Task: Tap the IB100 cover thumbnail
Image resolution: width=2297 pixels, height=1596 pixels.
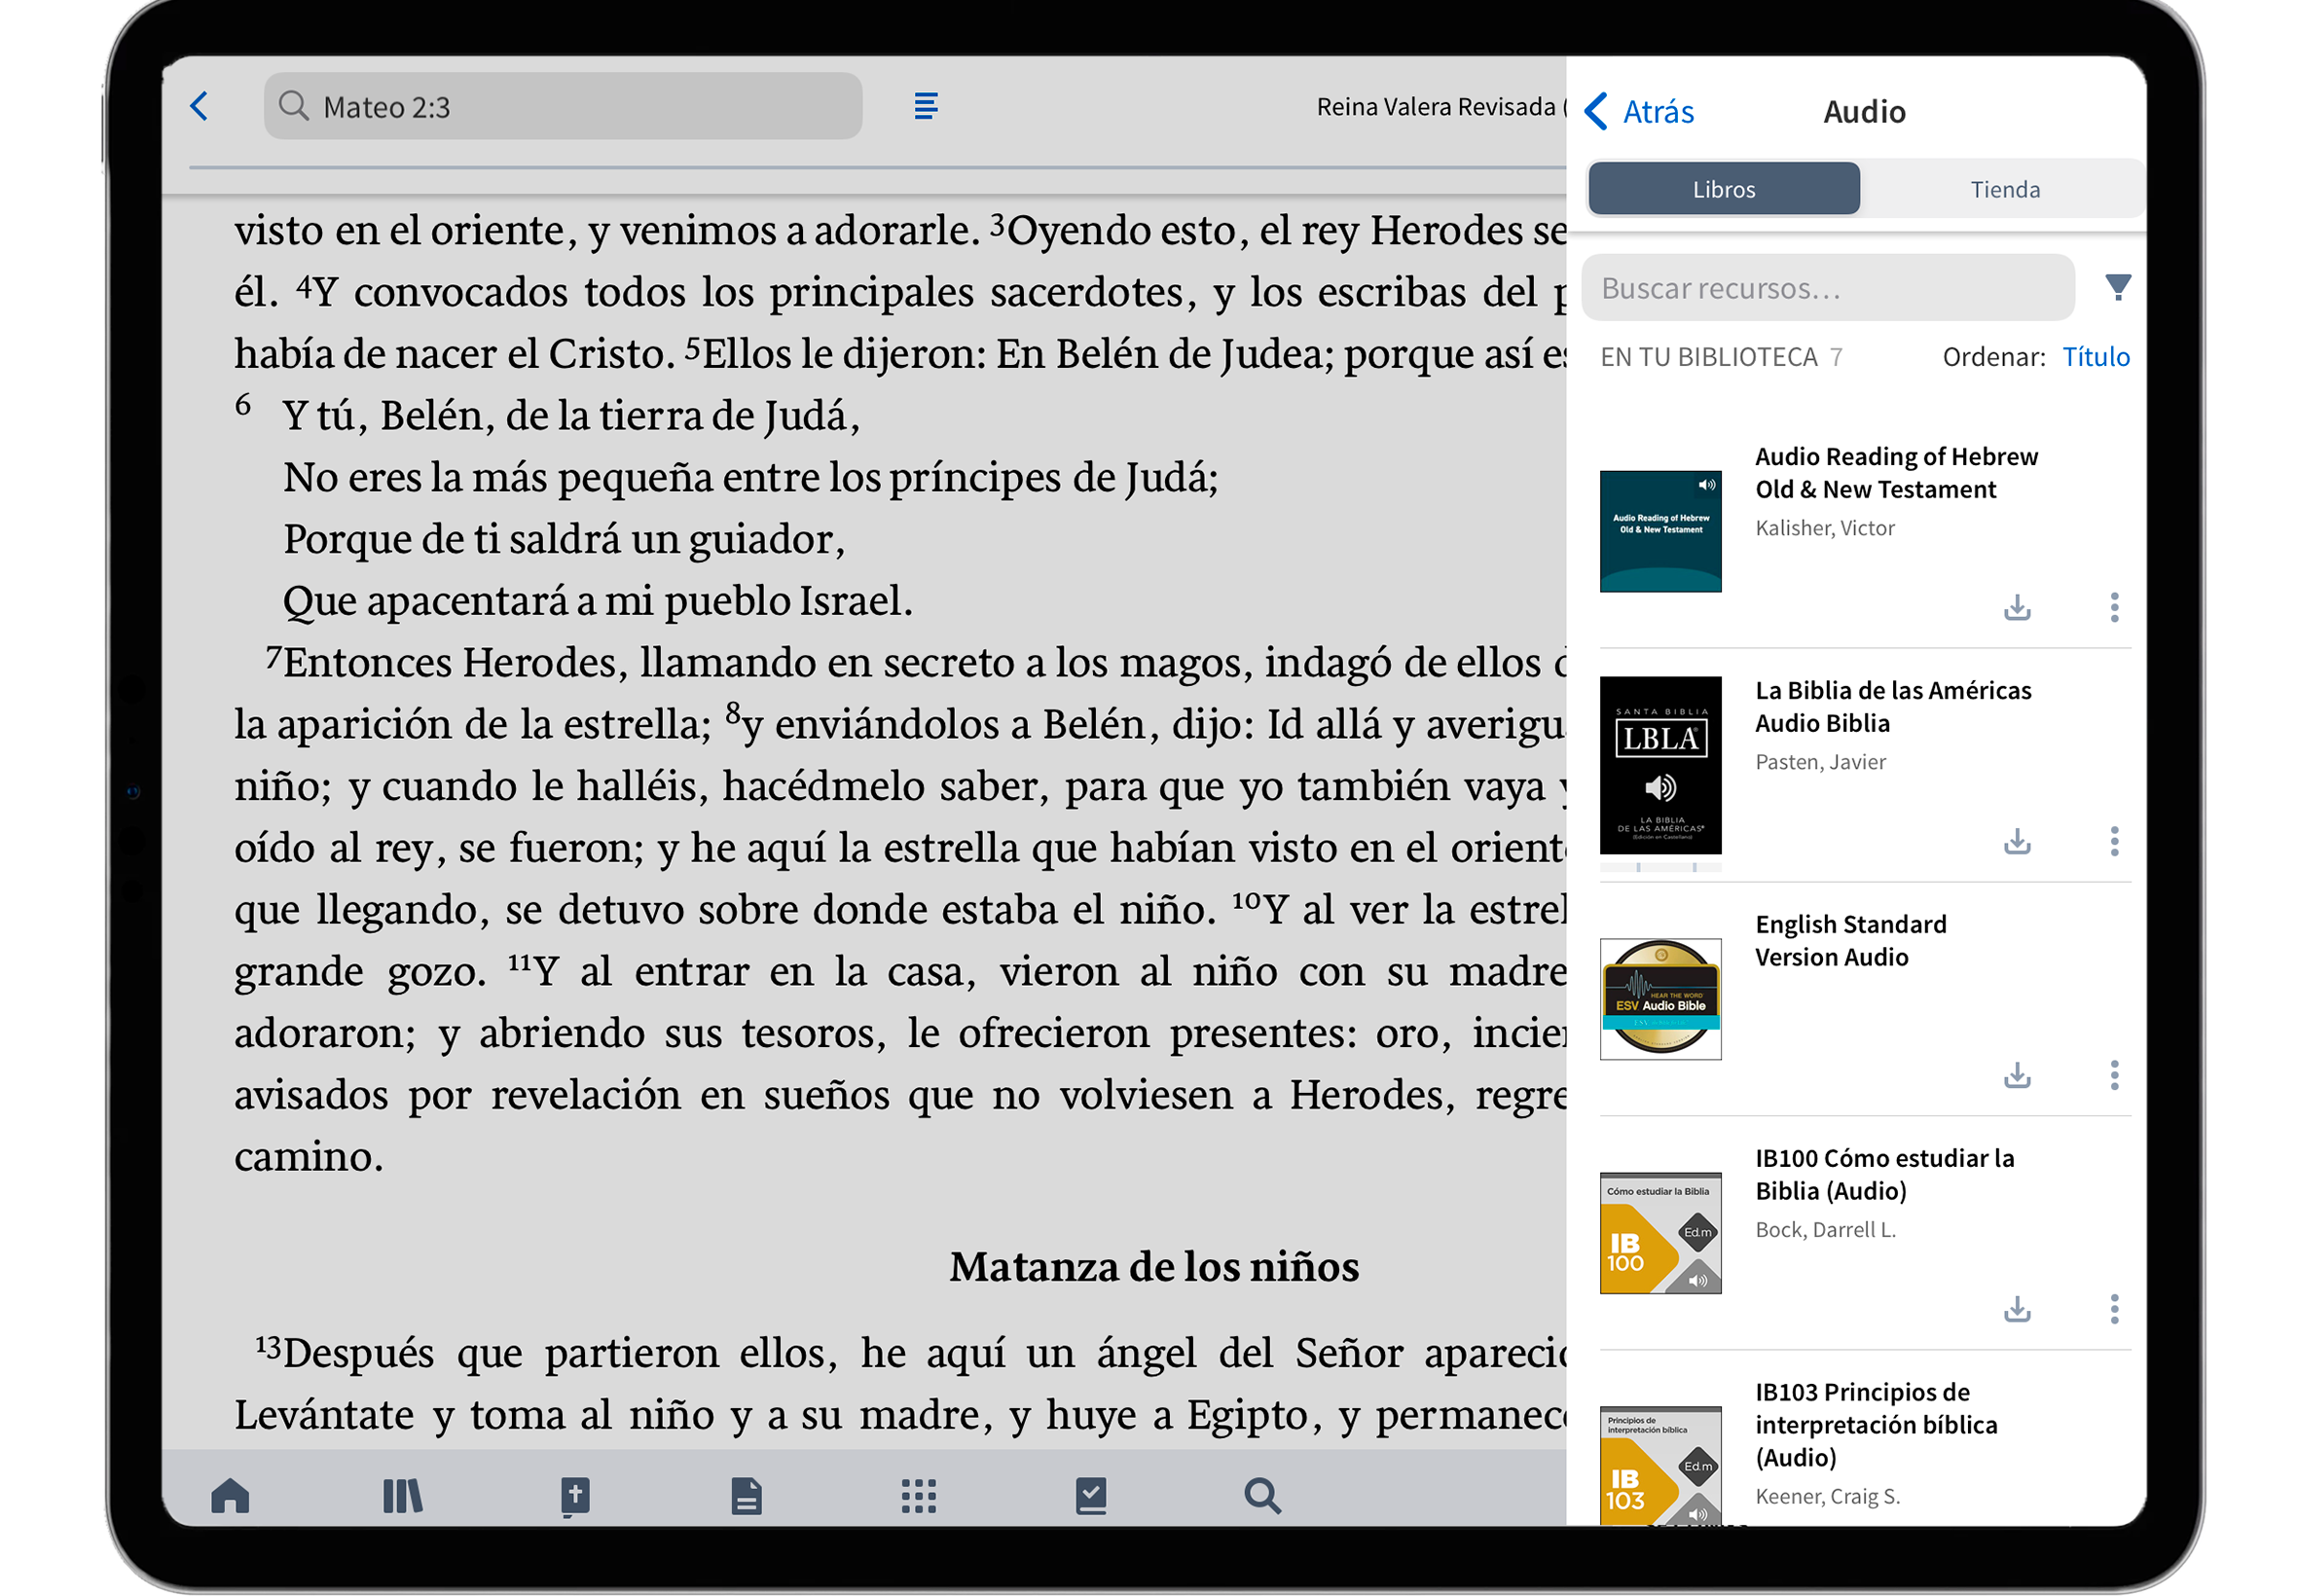Action: [1660, 1233]
